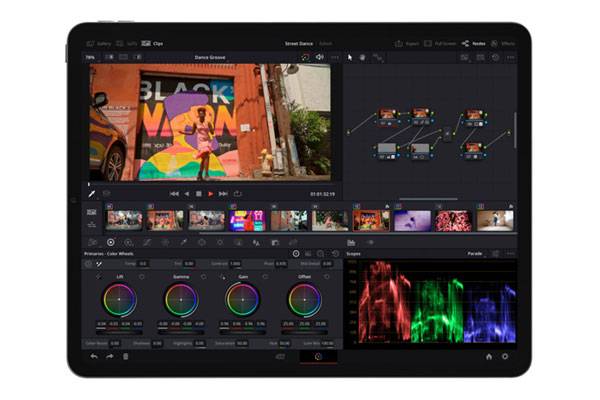Image resolution: width=600 pixels, height=400 pixels.
Task: Select the pointer tool in node editor
Action: 350,57
